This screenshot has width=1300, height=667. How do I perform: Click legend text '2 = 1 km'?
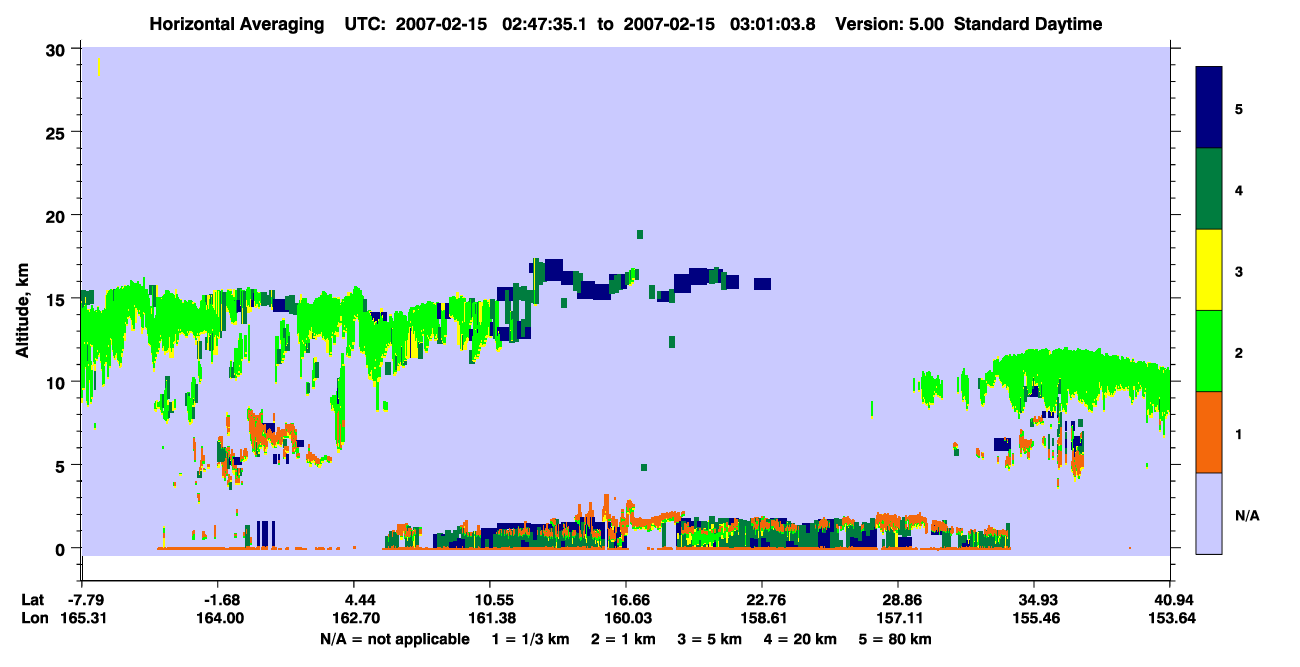pyautogui.click(x=624, y=639)
